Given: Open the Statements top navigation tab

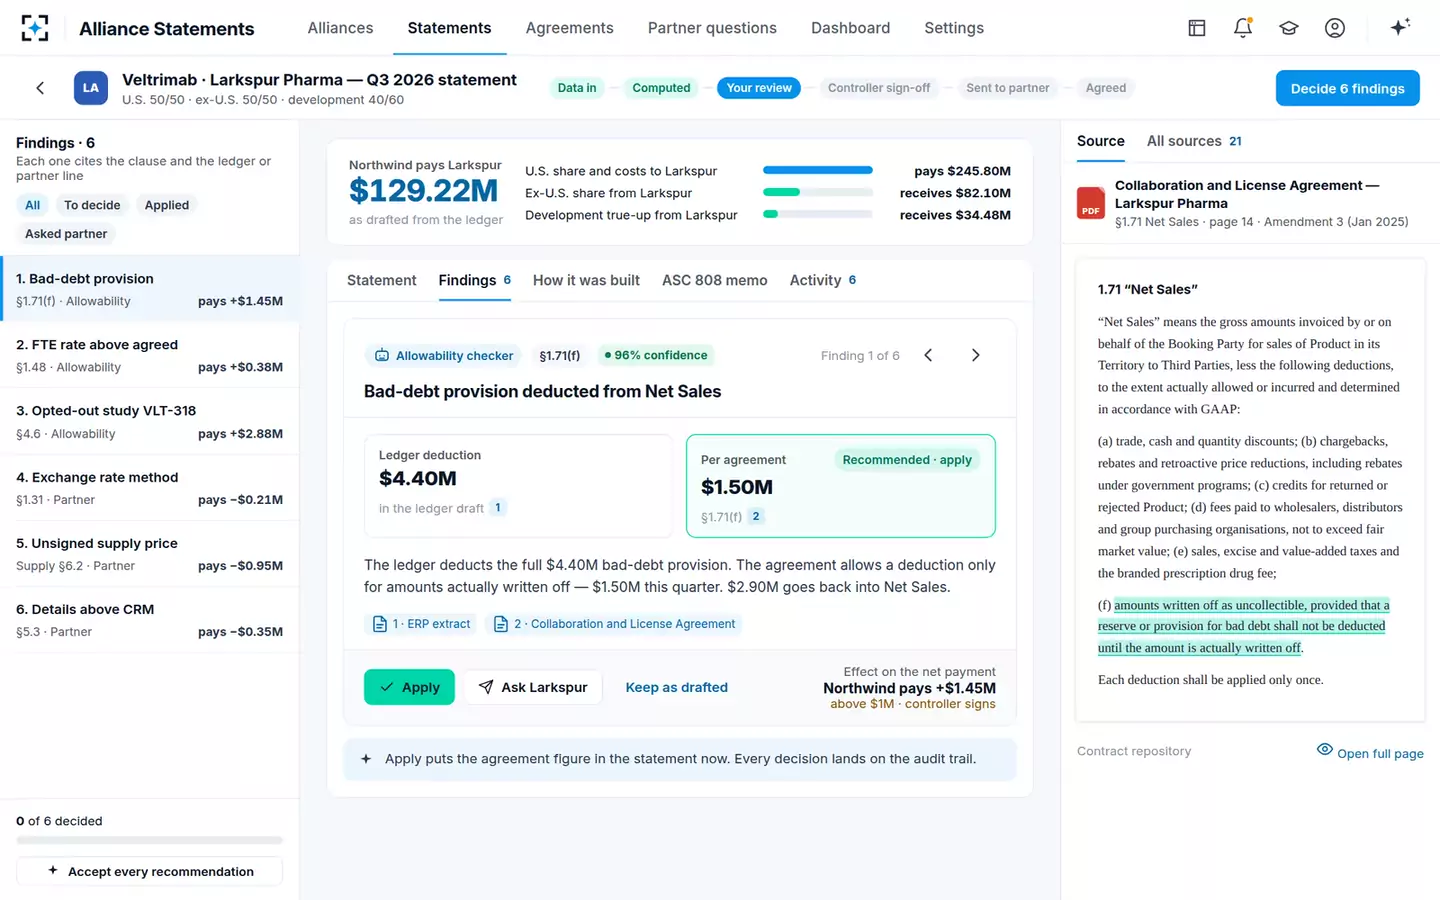Looking at the screenshot, I should click(449, 28).
